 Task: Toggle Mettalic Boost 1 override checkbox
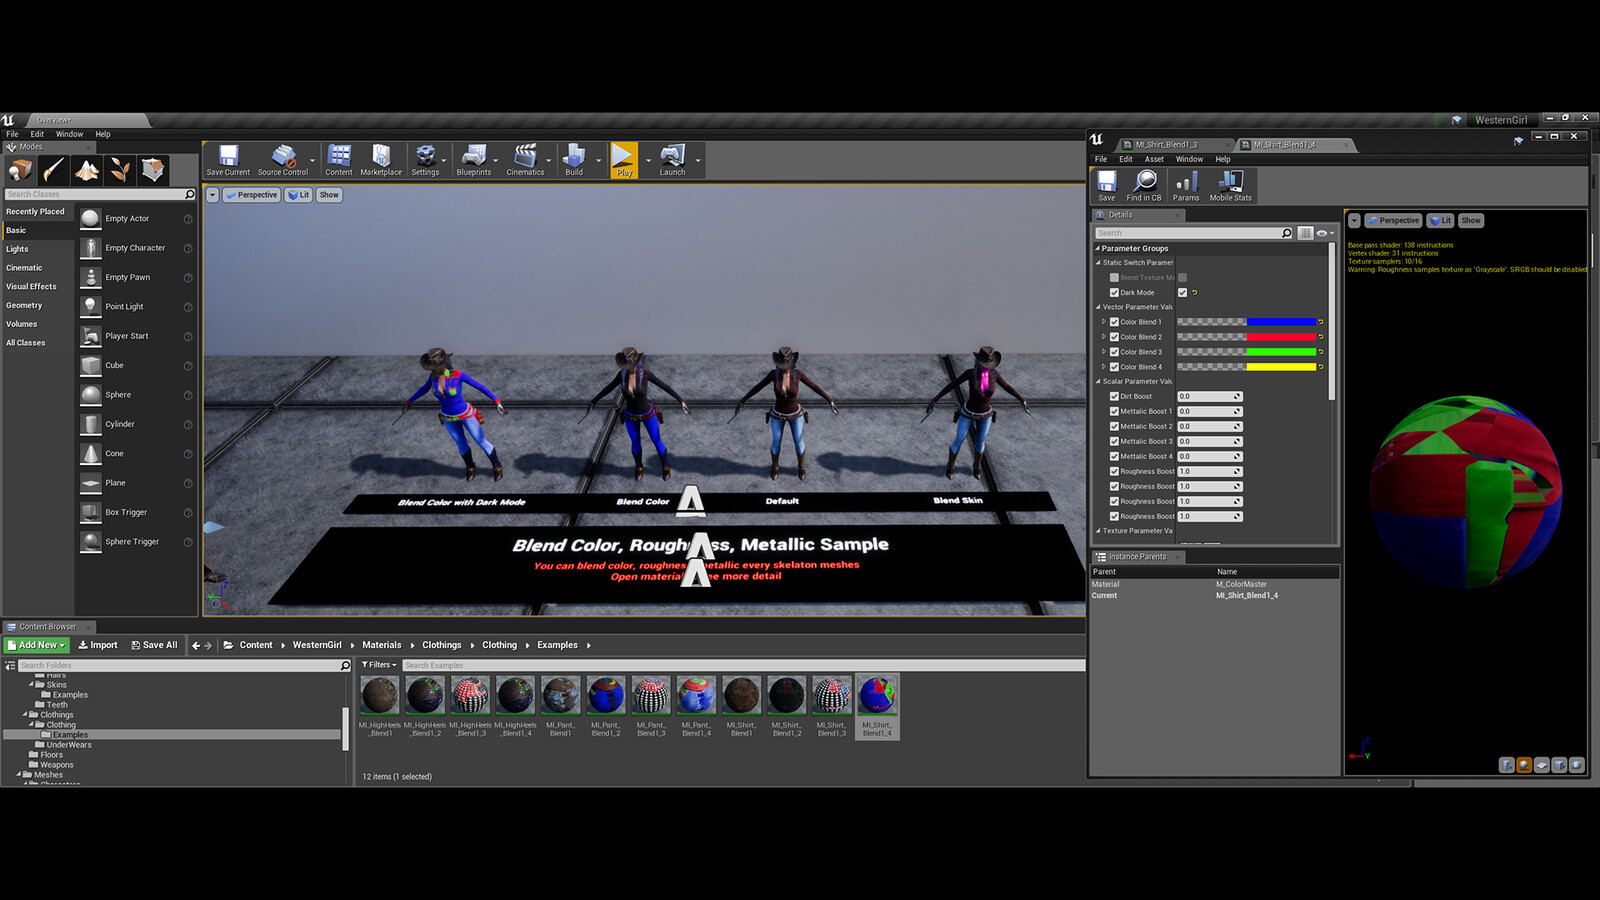pos(1114,412)
